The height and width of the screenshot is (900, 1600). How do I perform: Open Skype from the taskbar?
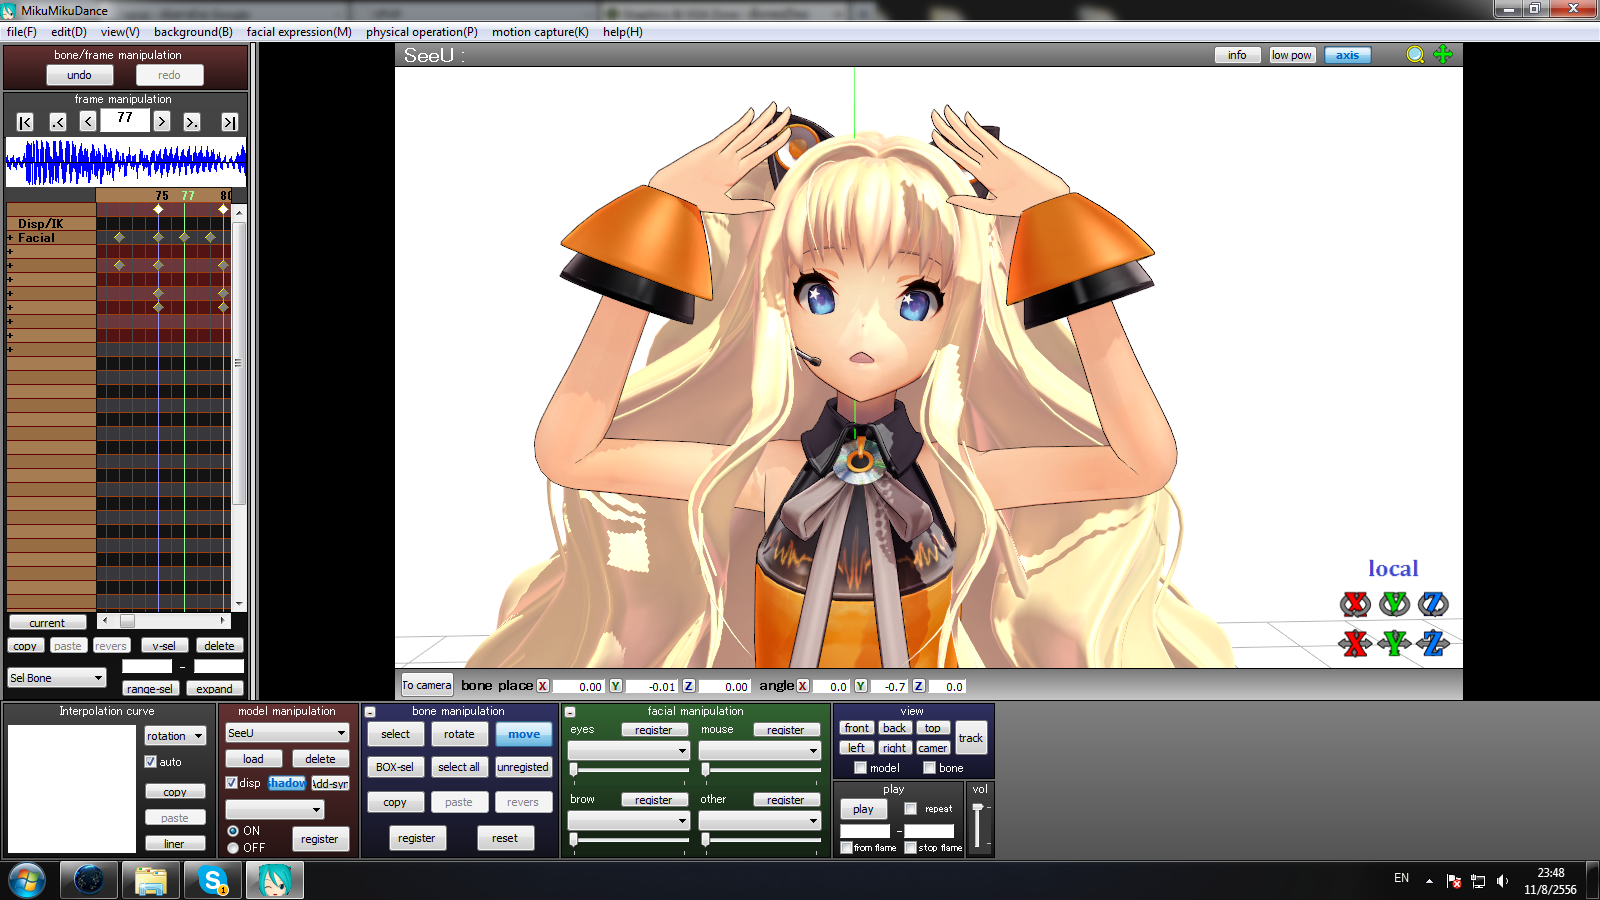pos(213,881)
